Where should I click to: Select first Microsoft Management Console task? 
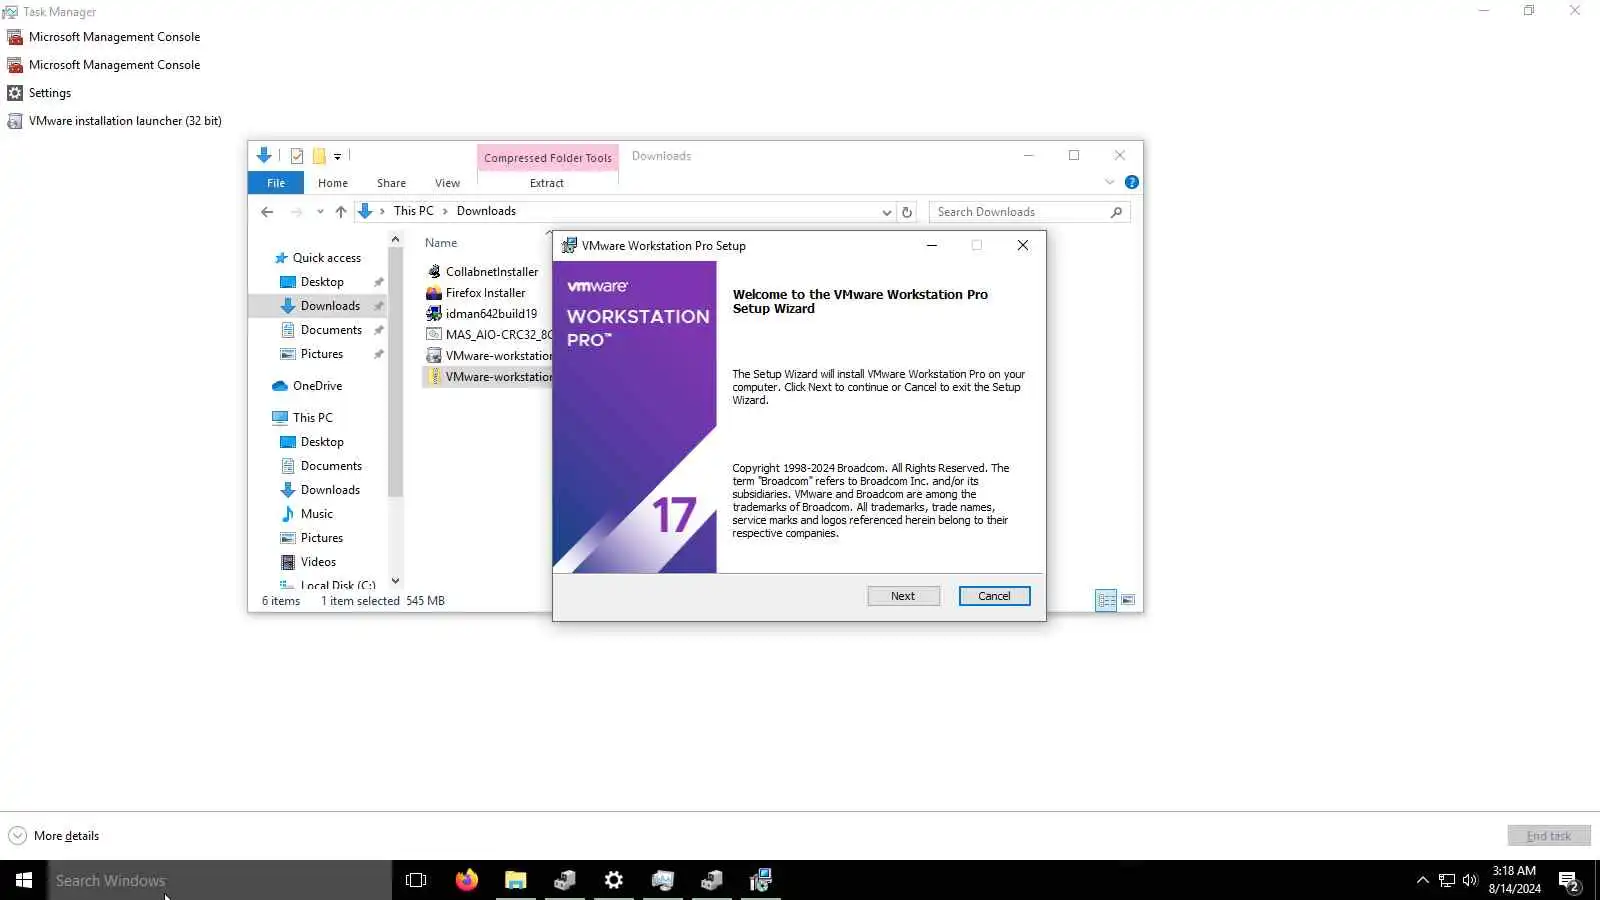[103, 37]
